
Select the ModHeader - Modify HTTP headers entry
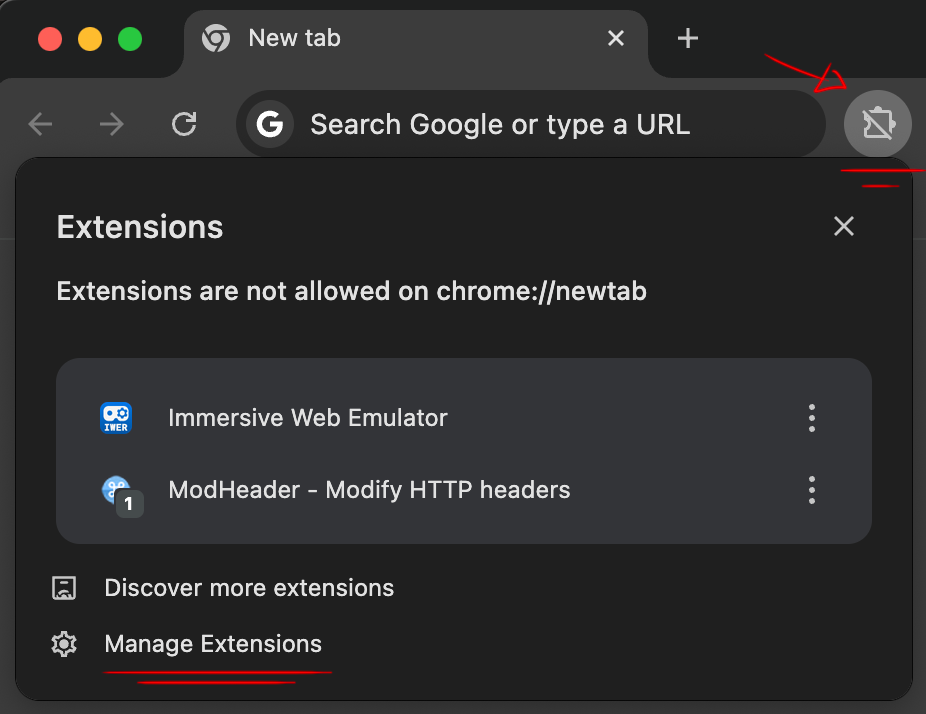pos(369,490)
